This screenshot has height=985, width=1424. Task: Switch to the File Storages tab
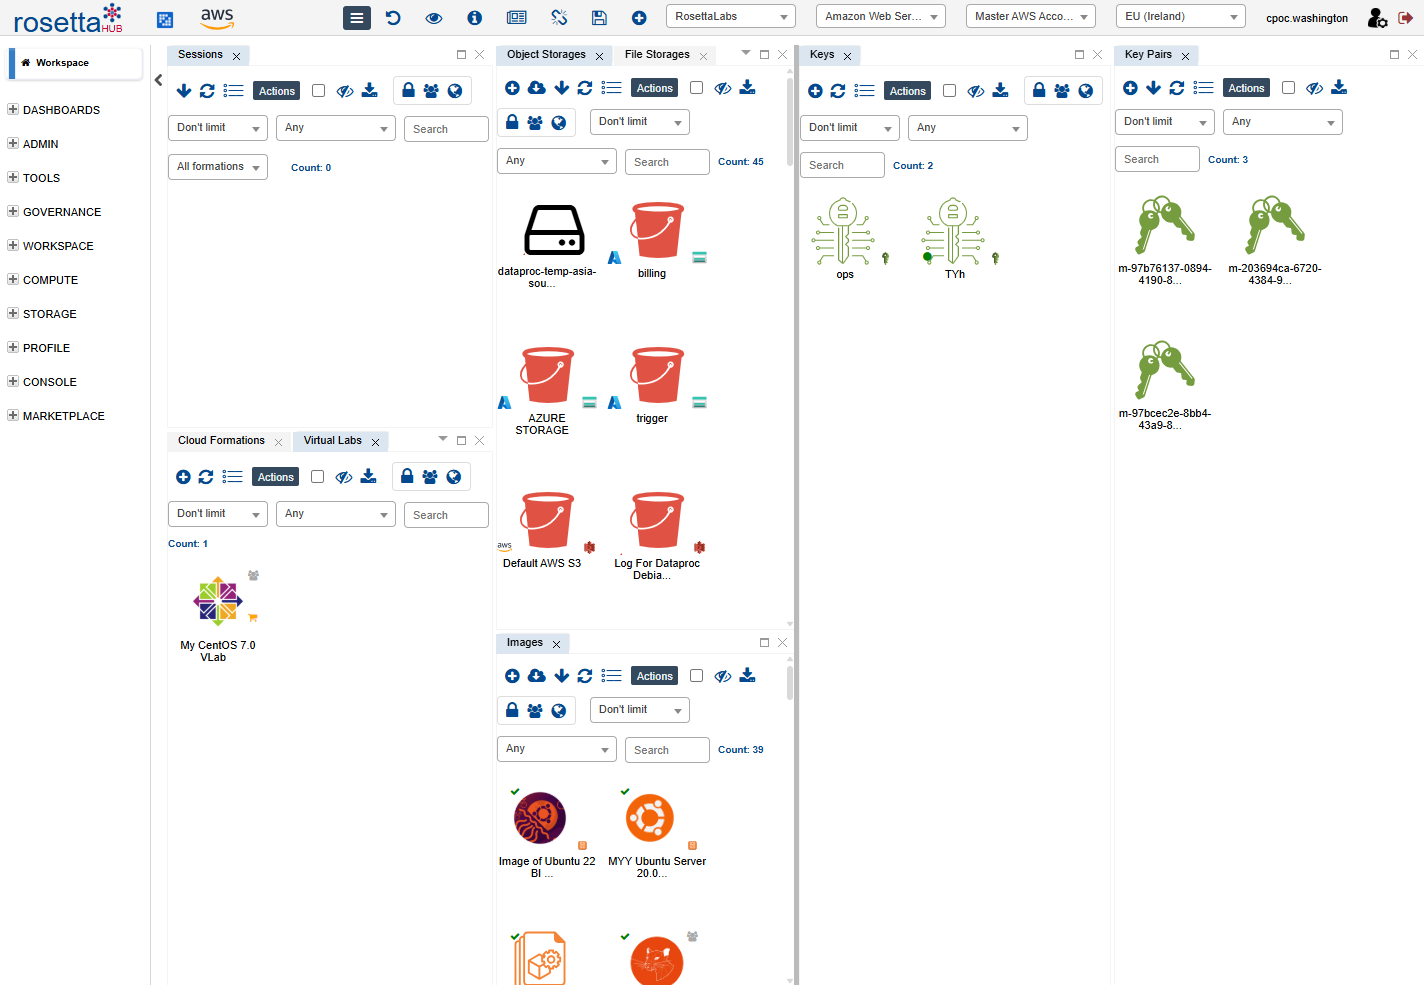657,55
